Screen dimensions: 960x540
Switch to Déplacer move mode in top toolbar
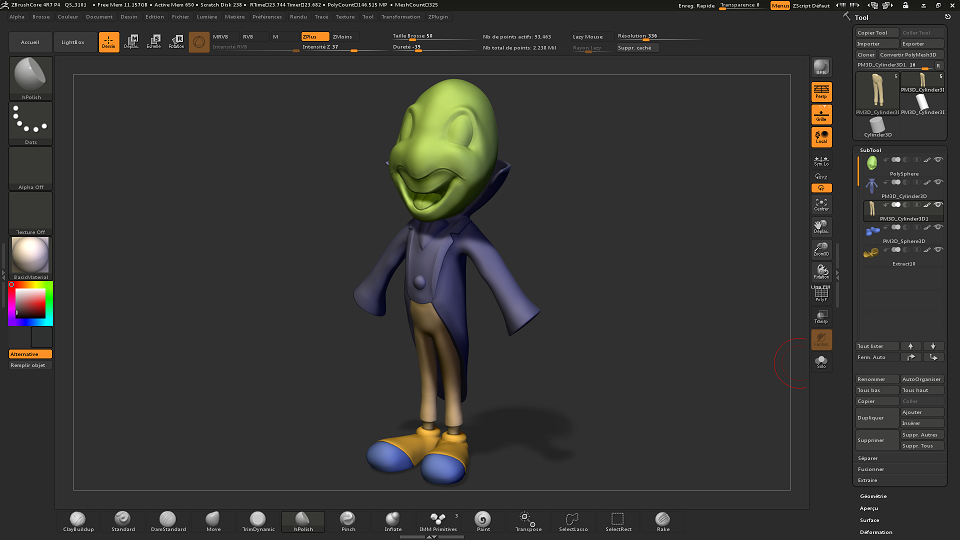(x=131, y=42)
